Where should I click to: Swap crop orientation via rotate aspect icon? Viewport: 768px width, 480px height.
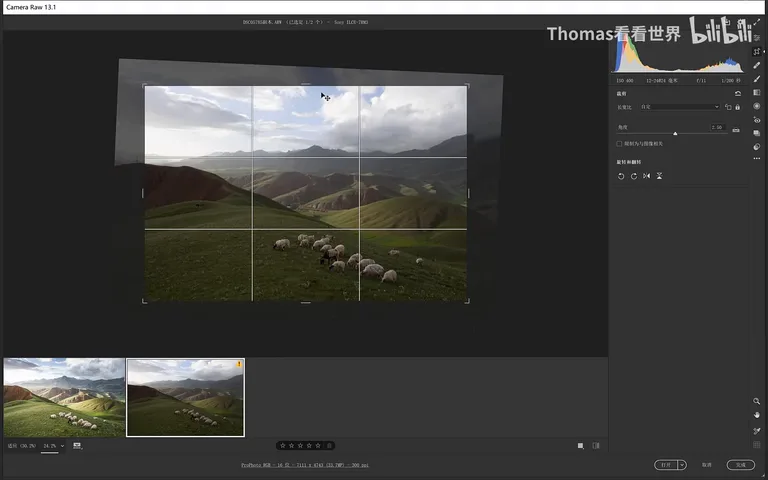tap(728, 107)
